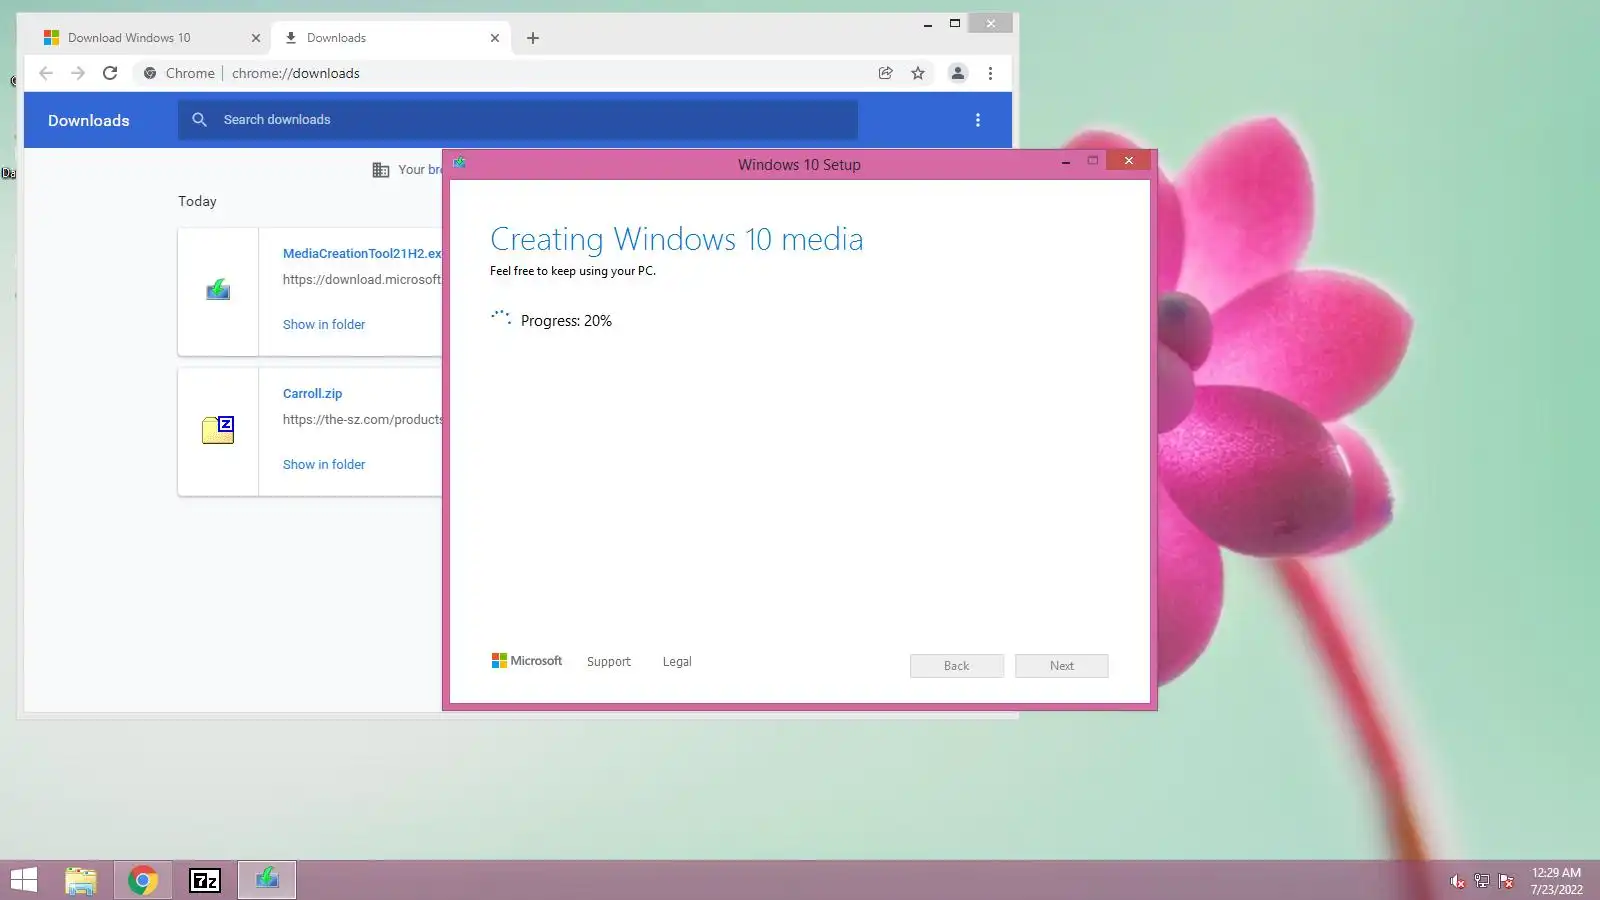1600x900 pixels.
Task: Open the Legal link in Setup
Action: (x=677, y=662)
